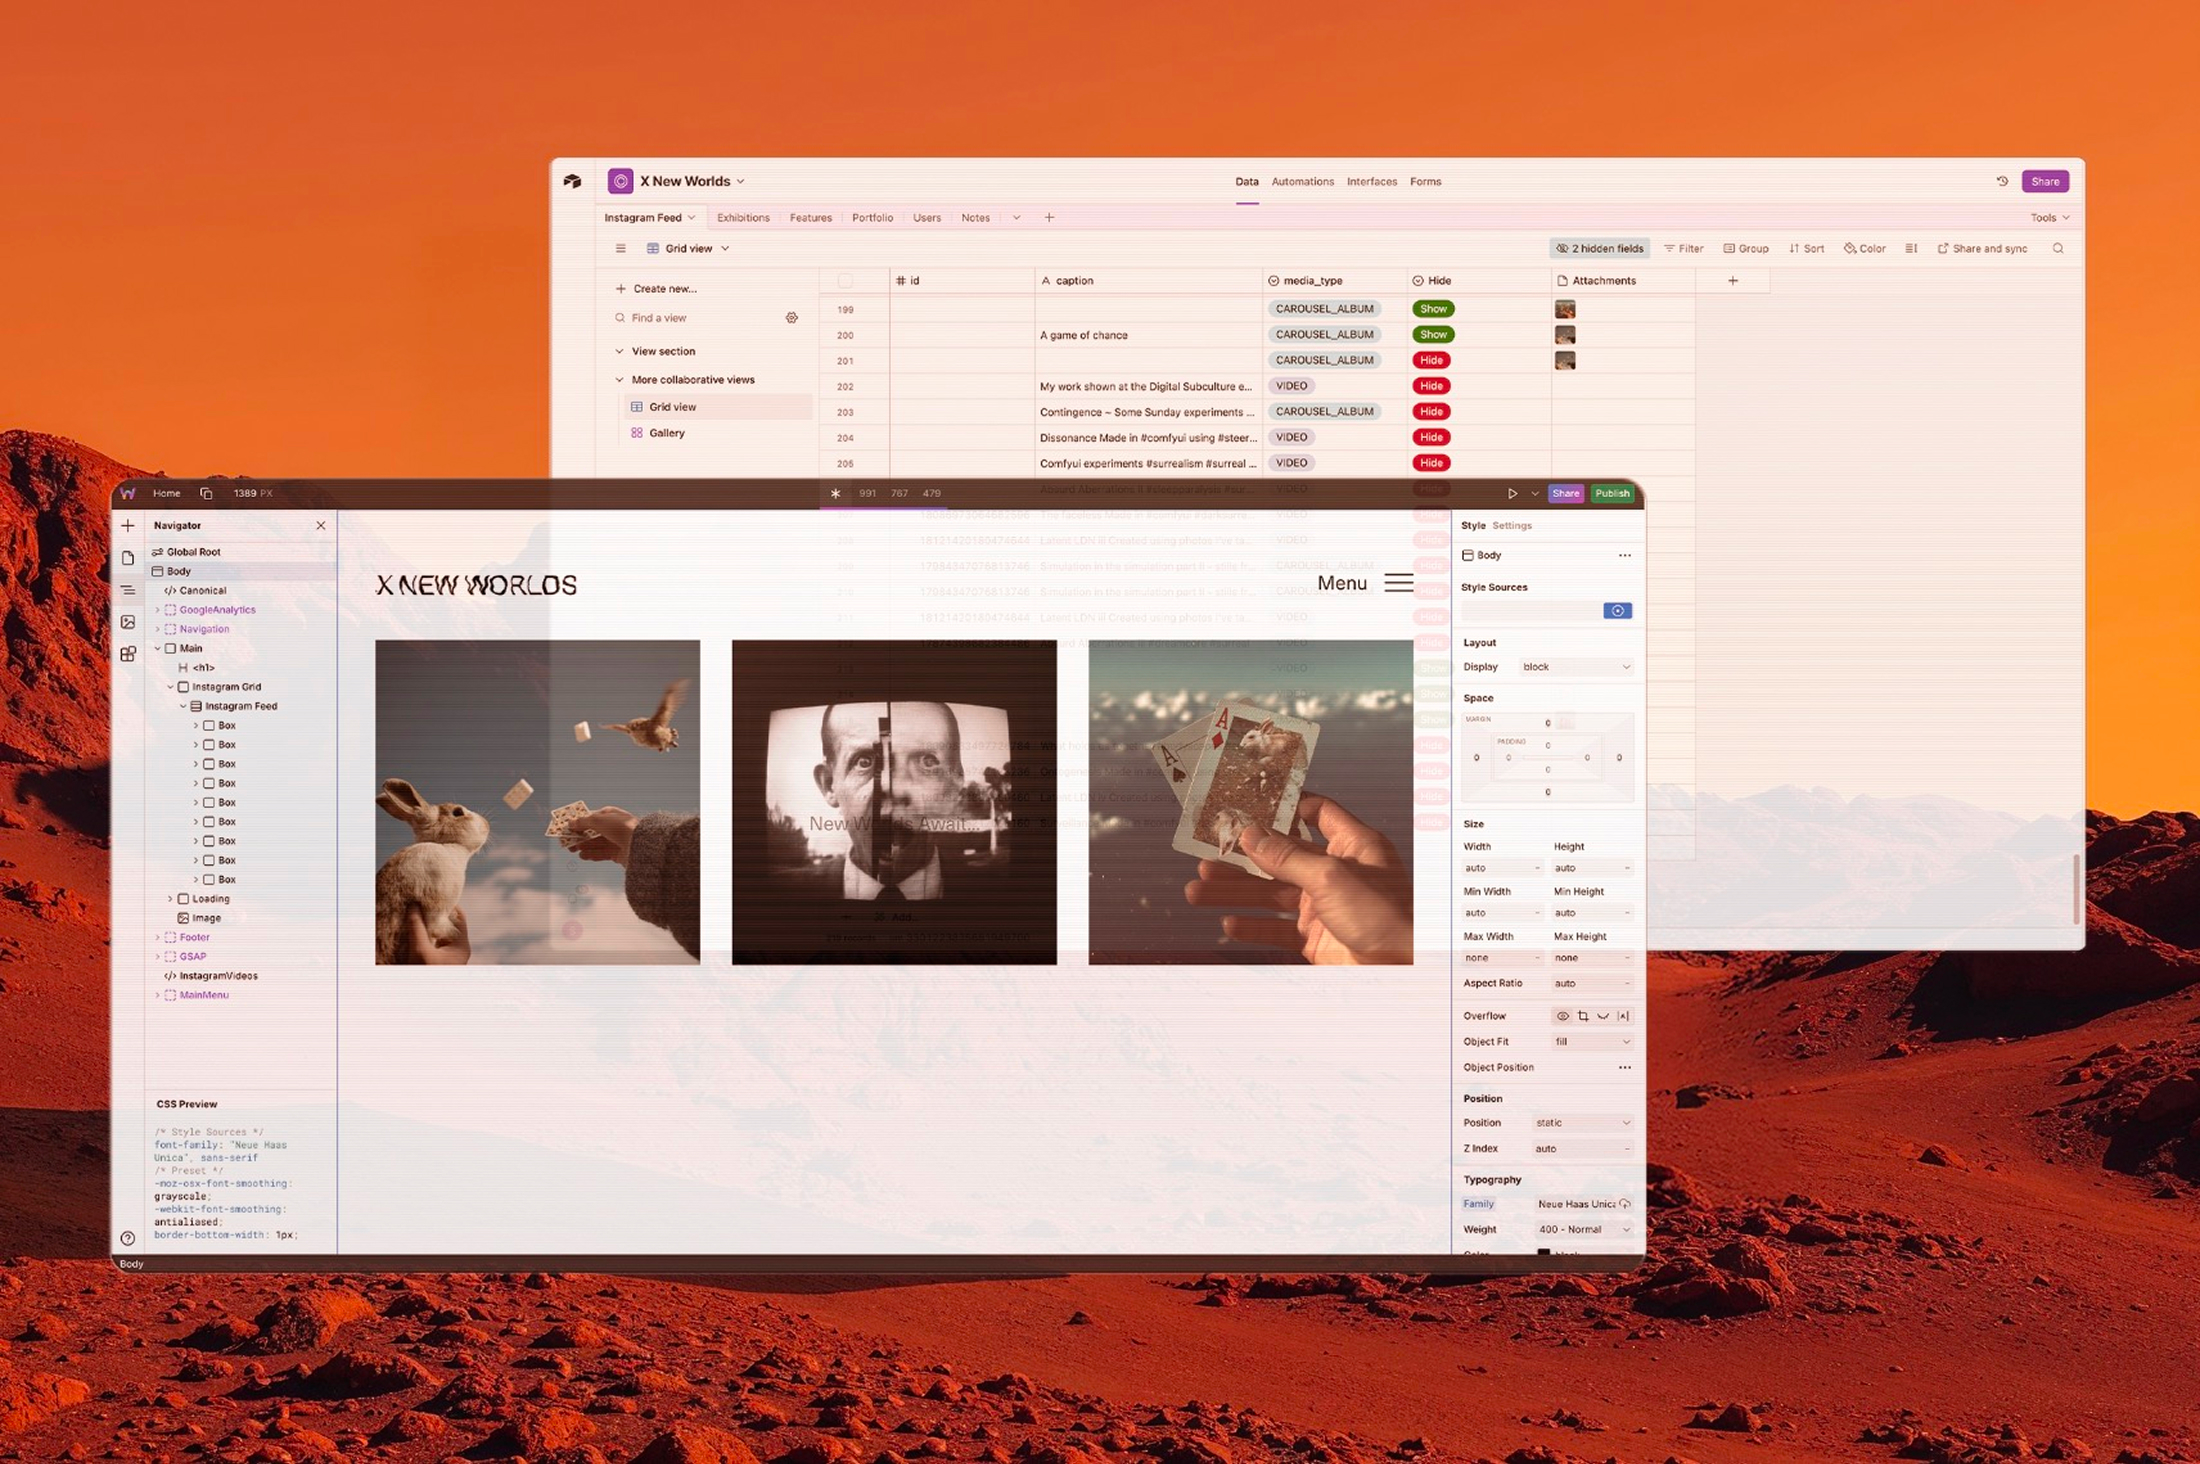Image resolution: width=2200 pixels, height=1464 pixels.
Task: Open the hamburger Menu icon on canvas
Action: click(1398, 583)
